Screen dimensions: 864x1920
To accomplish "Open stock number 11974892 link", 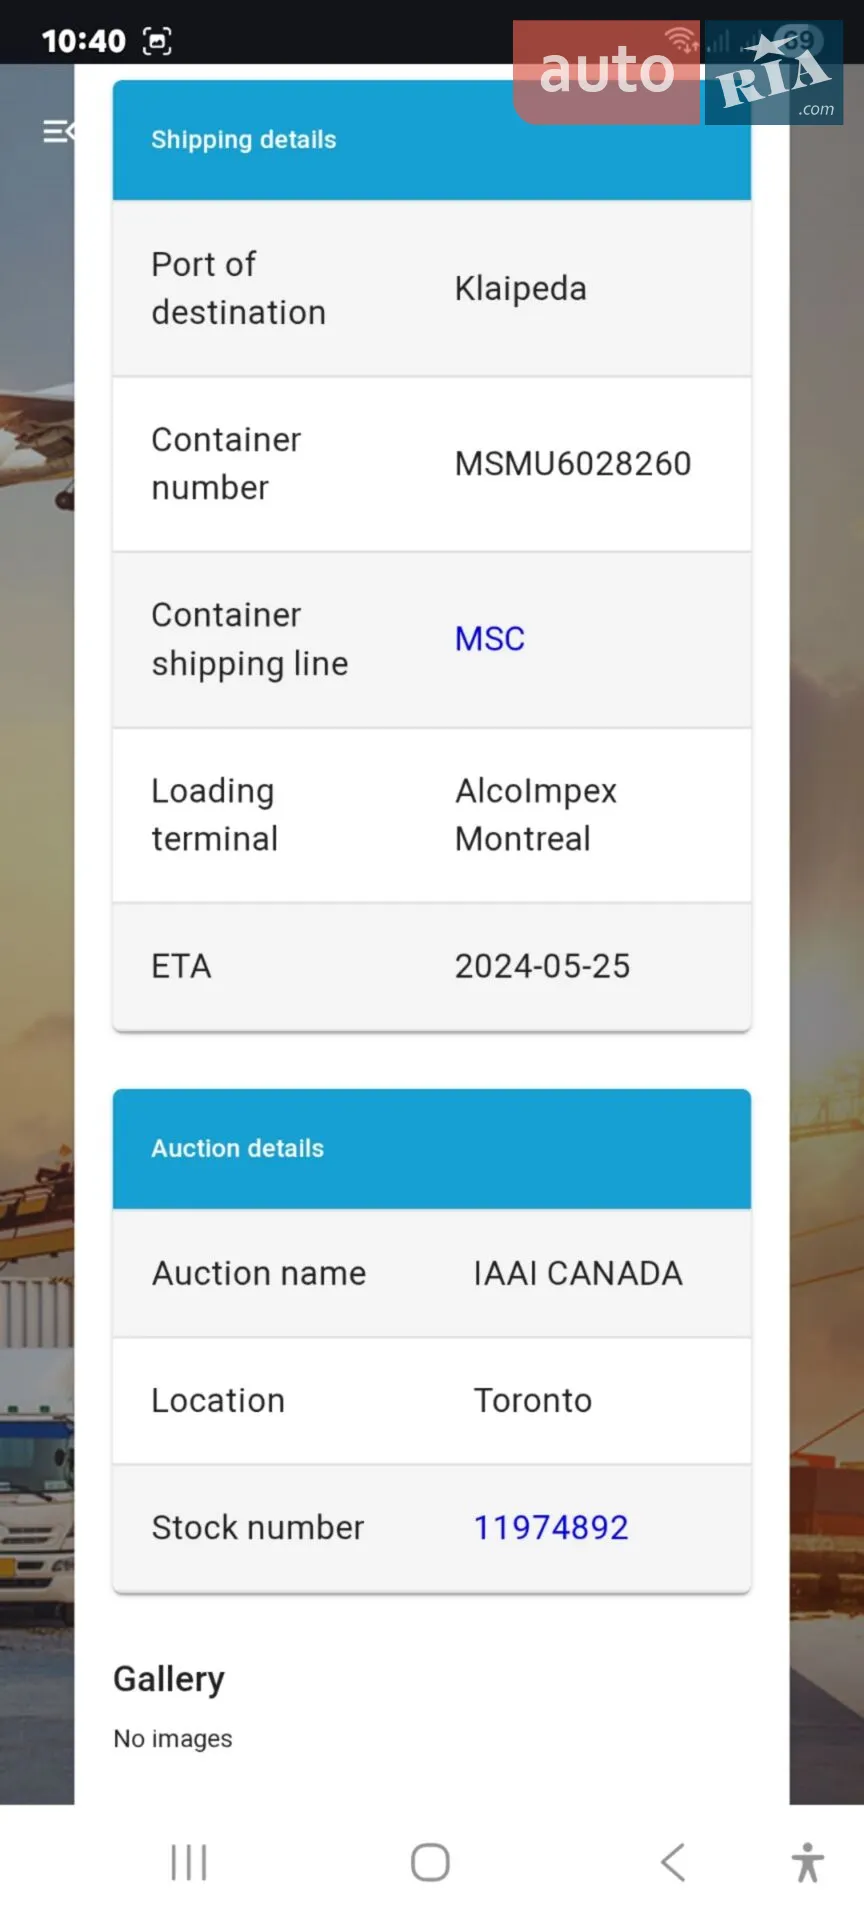I will tap(551, 1528).
